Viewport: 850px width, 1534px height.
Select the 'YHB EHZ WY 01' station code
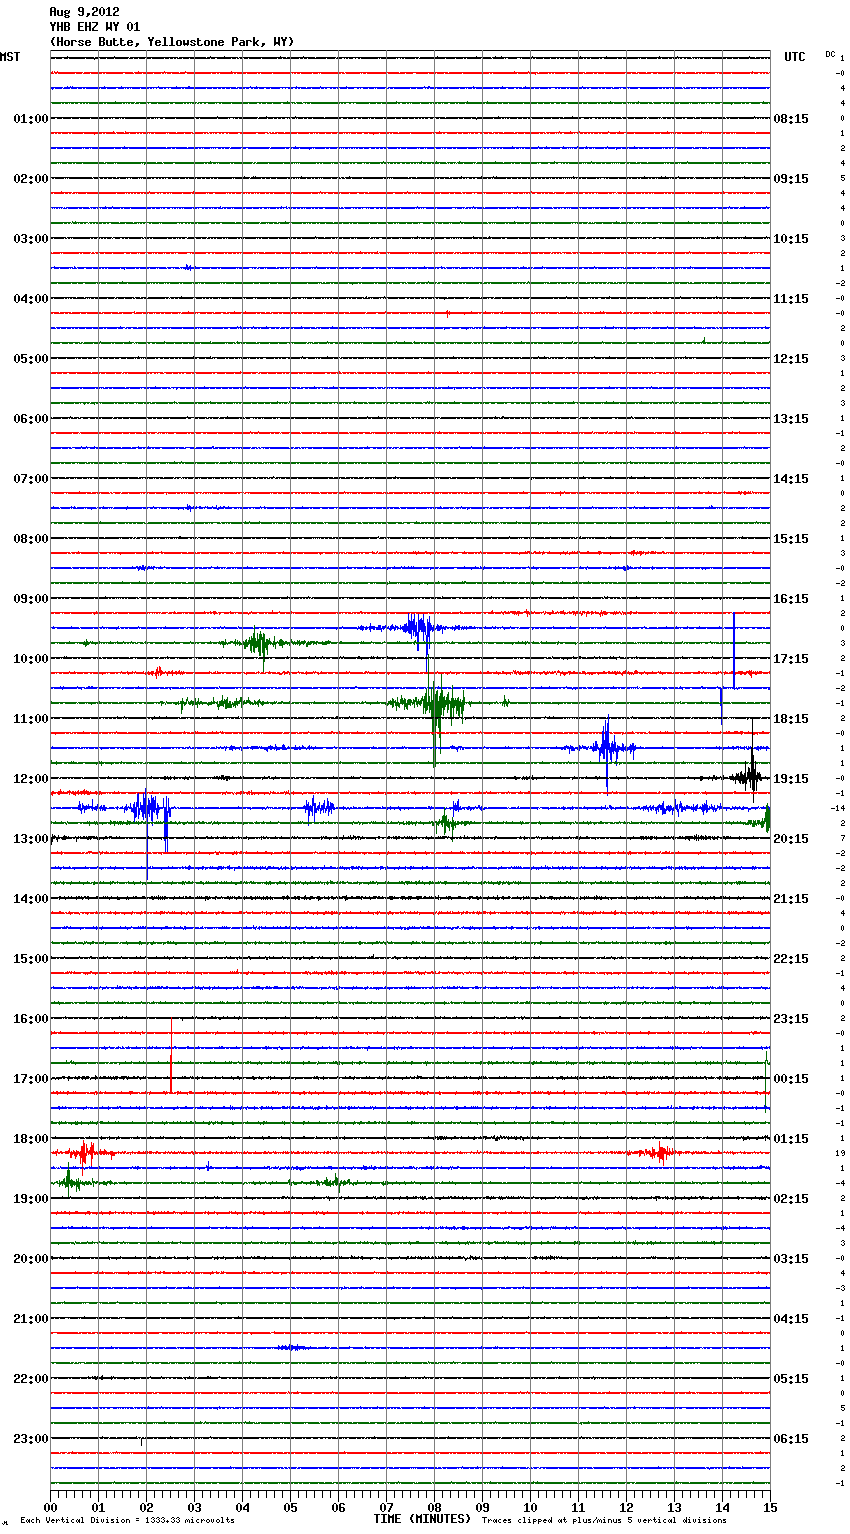pos(95,27)
